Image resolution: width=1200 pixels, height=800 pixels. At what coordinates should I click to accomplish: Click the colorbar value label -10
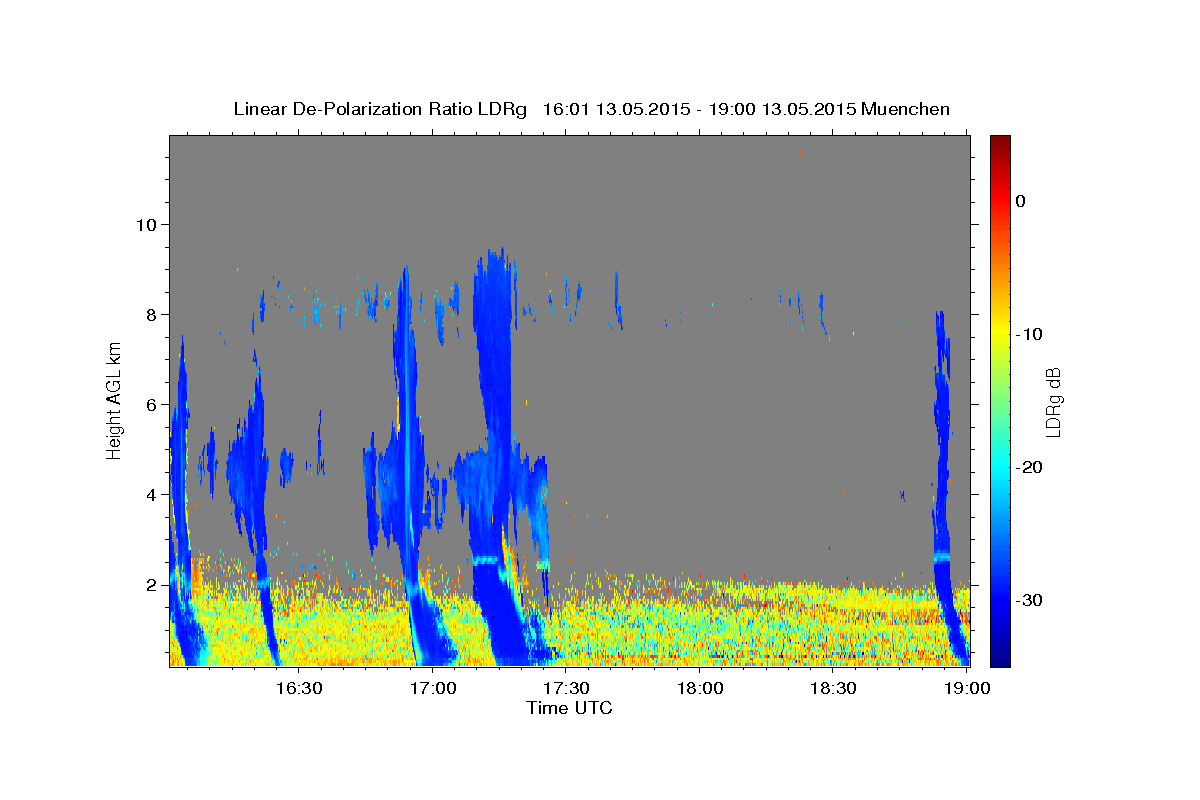pyautogui.click(x=1030, y=334)
